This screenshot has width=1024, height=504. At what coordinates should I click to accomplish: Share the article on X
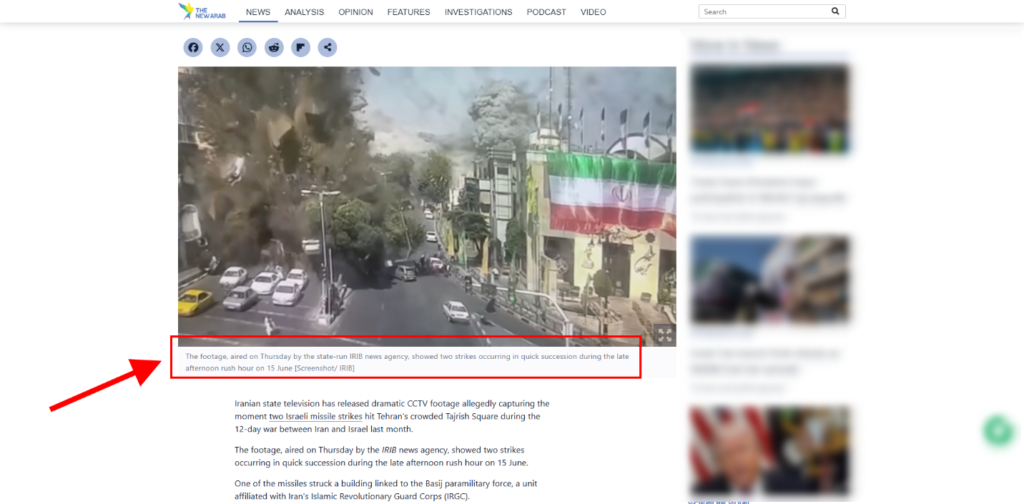pos(220,47)
